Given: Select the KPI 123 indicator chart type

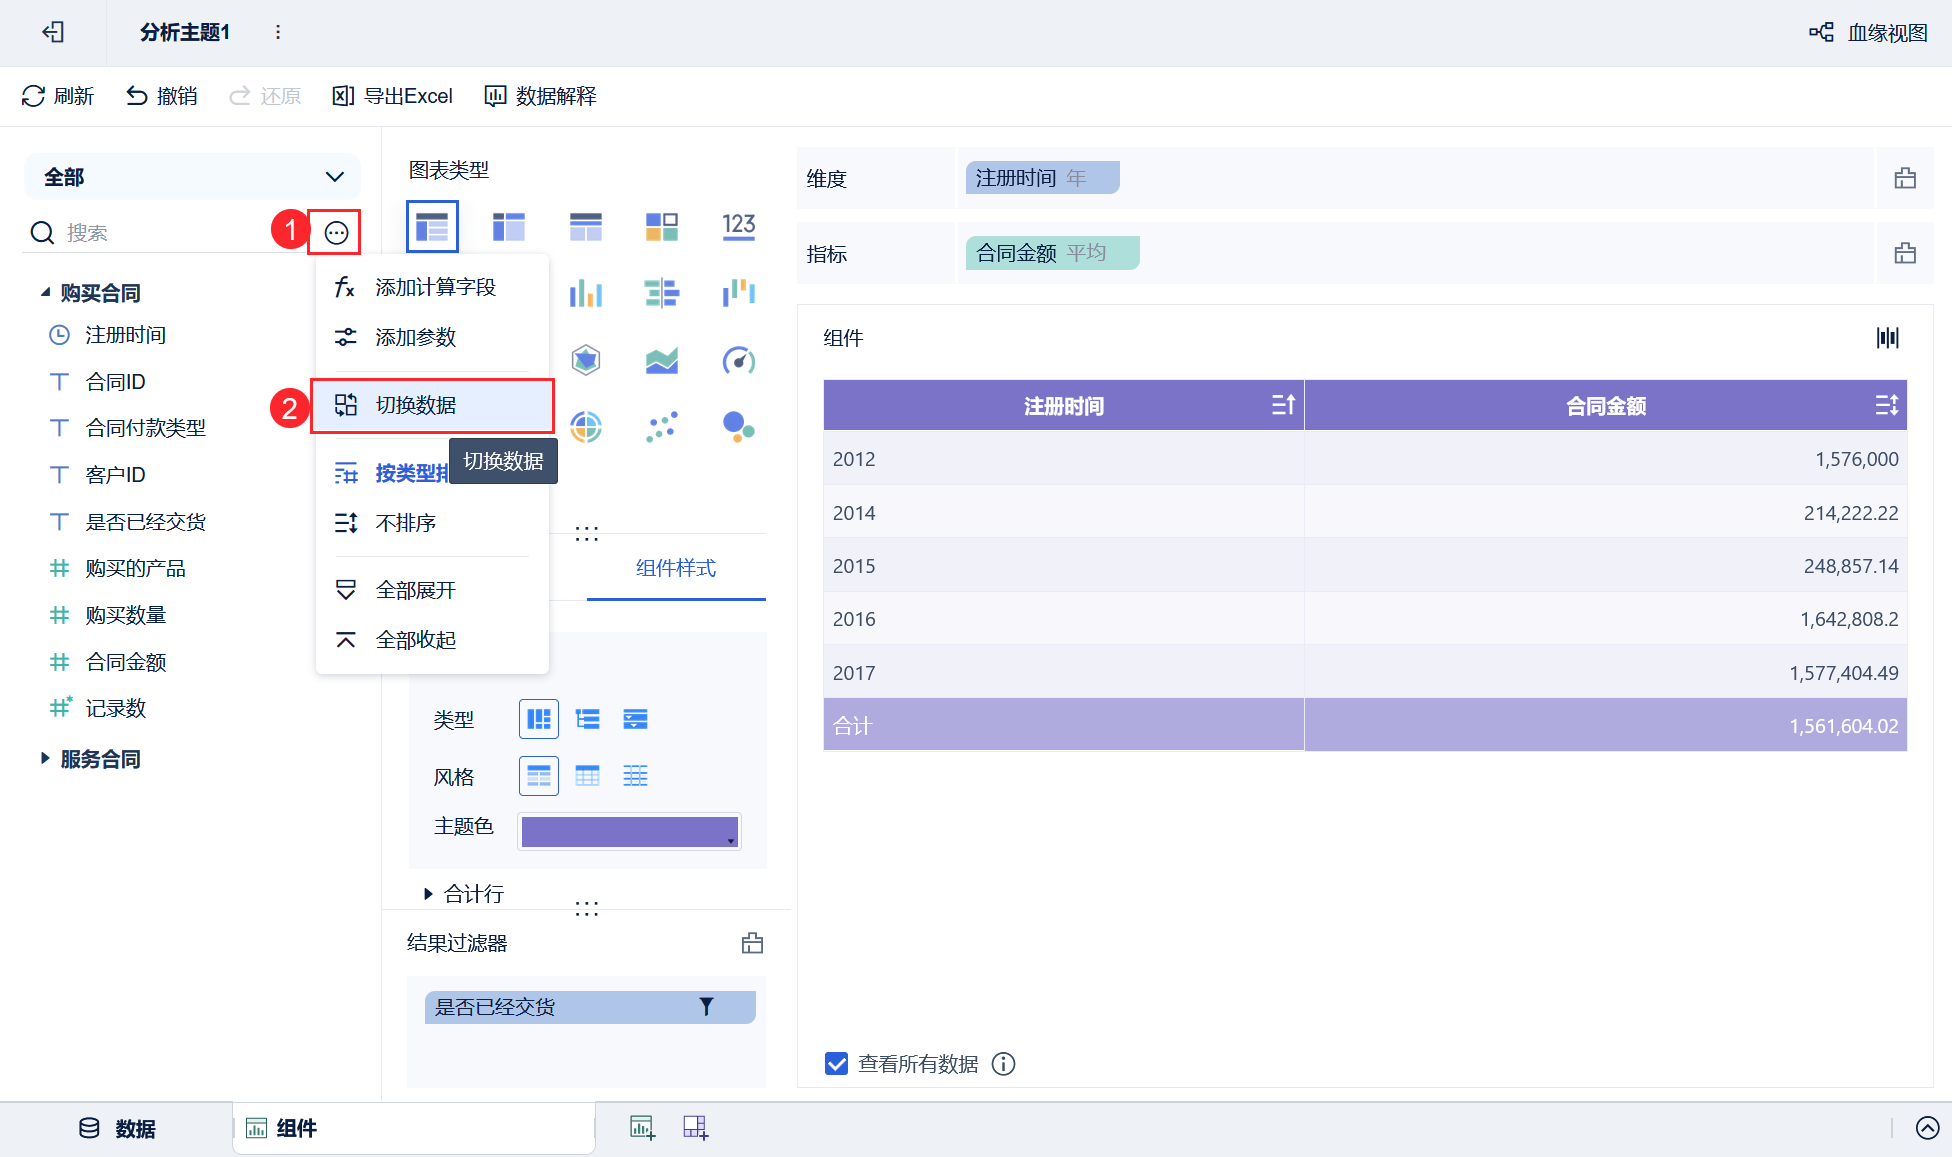Looking at the screenshot, I should [738, 226].
